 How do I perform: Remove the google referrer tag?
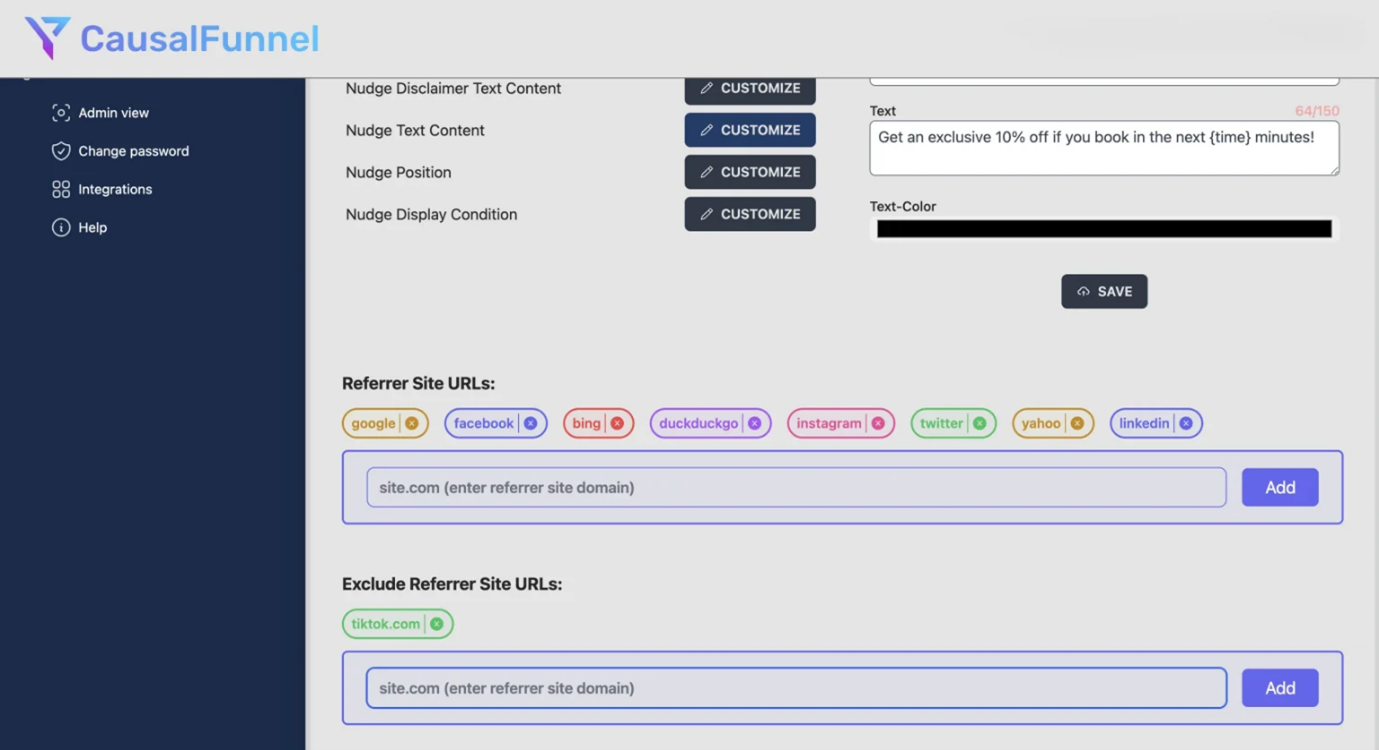(412, 423)
